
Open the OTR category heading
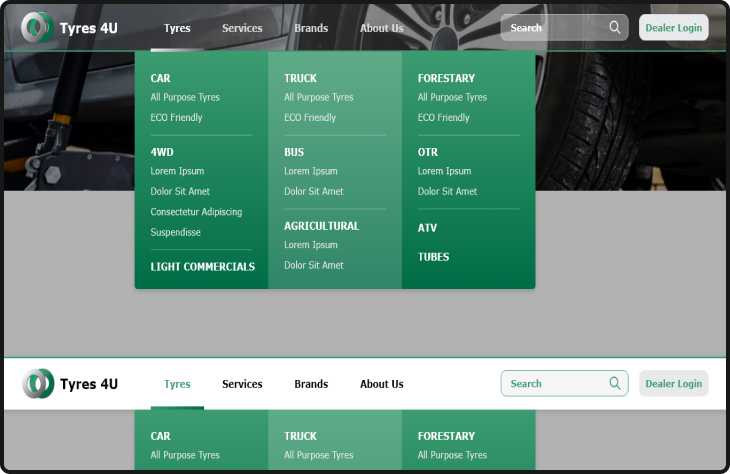[x=427, y=152]
